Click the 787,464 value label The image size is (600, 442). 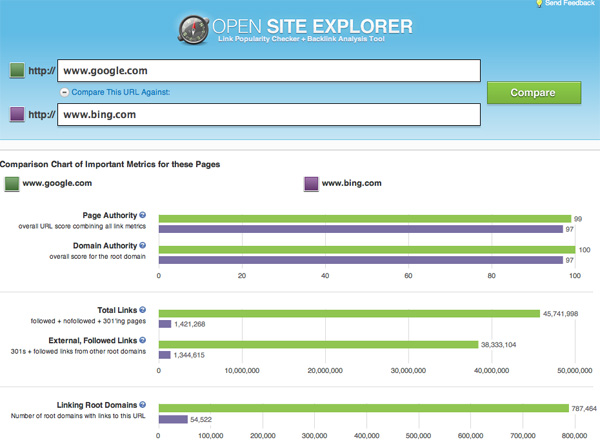pyautogui.click(x=584, y=409)
